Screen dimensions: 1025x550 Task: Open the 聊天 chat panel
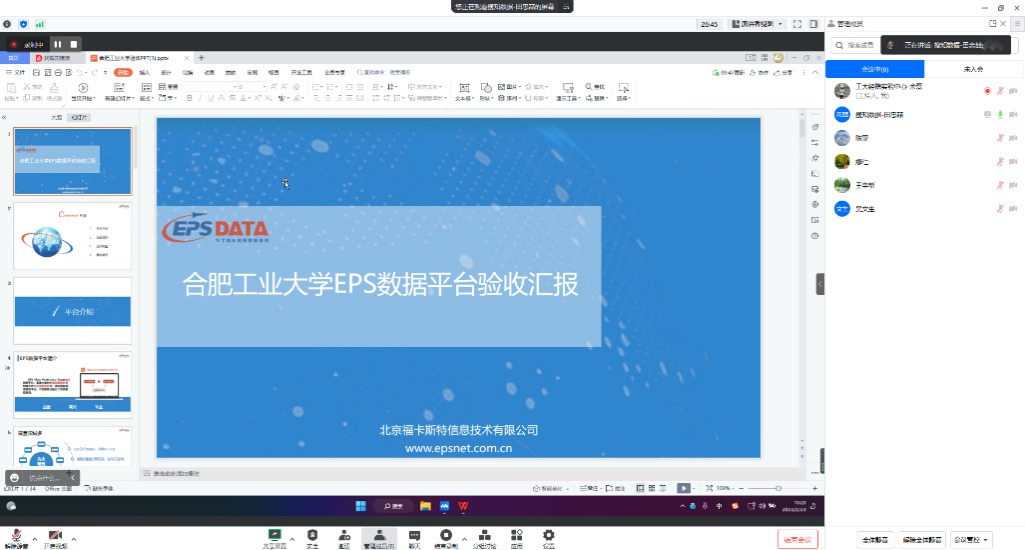pos(414,538)
